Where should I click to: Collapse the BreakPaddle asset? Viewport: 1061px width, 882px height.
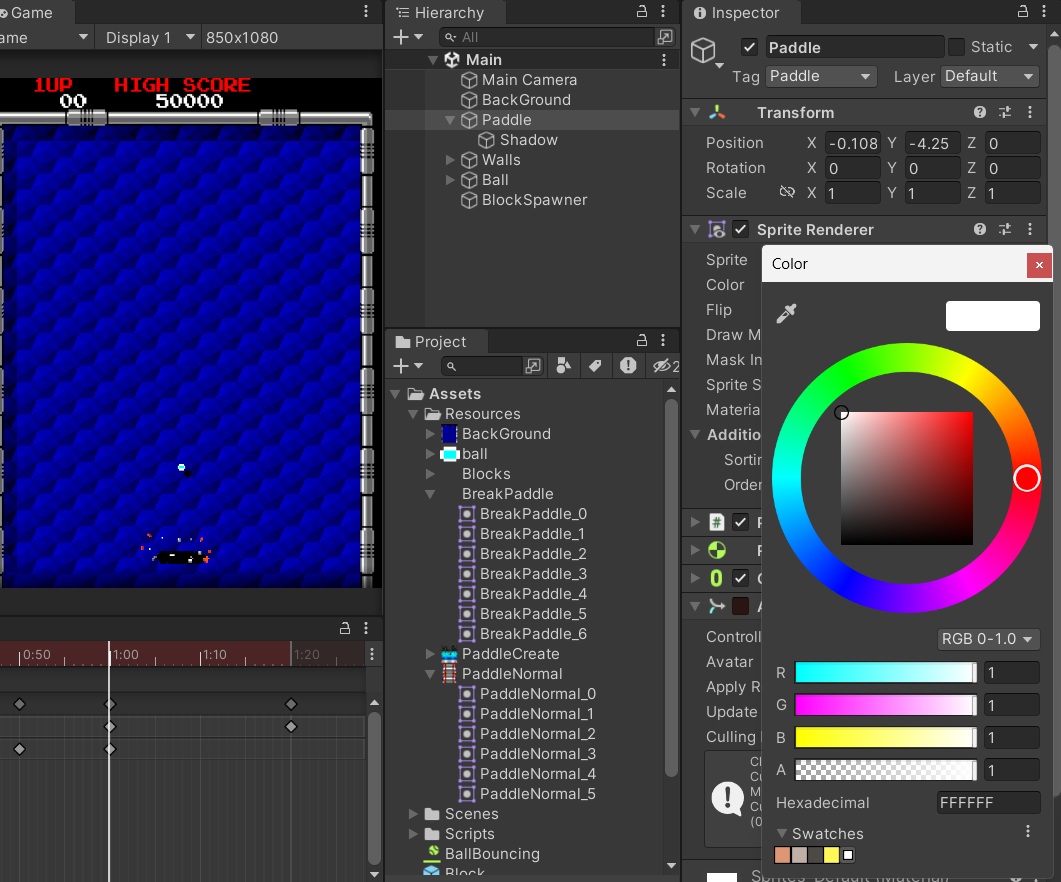click(x=430, y=494)
